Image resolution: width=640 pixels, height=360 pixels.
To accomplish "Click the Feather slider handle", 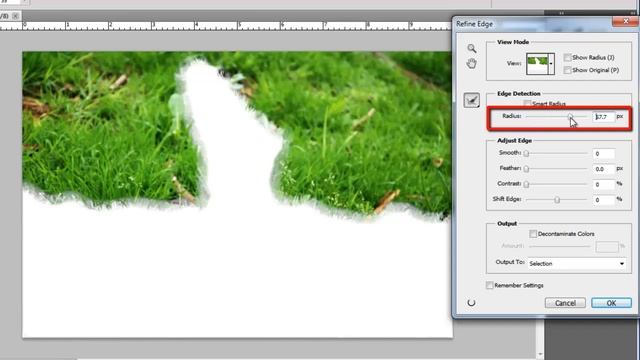I will pos(526,169).
